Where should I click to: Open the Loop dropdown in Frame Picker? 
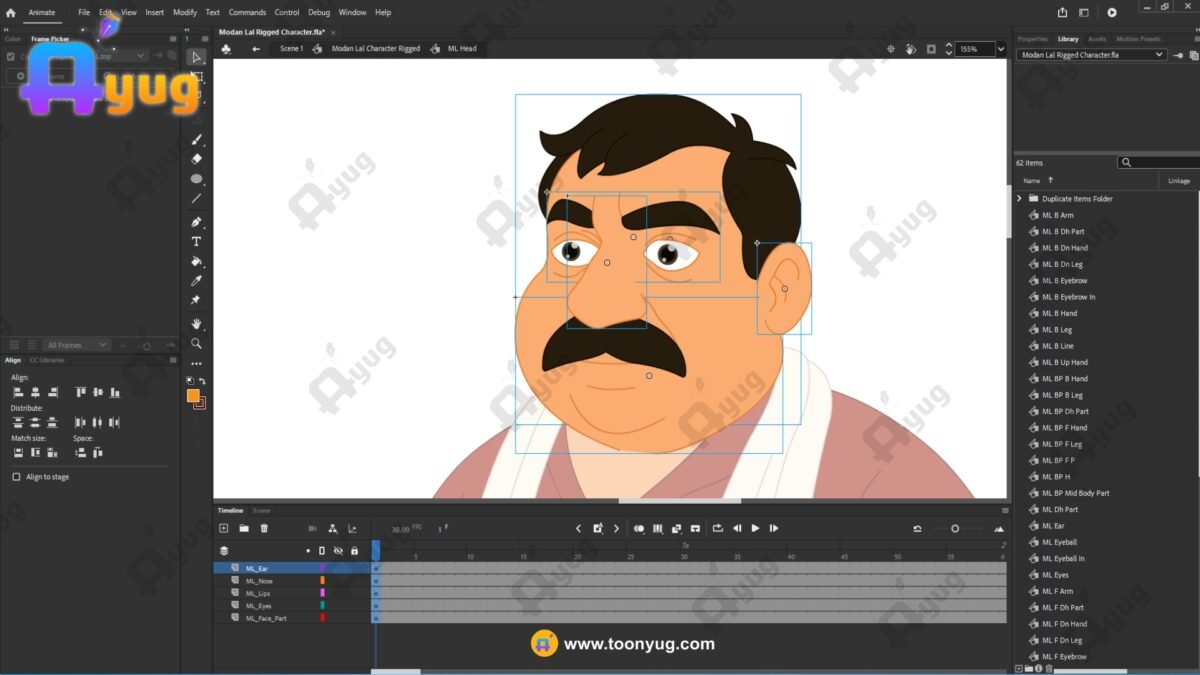coord(120,56)
